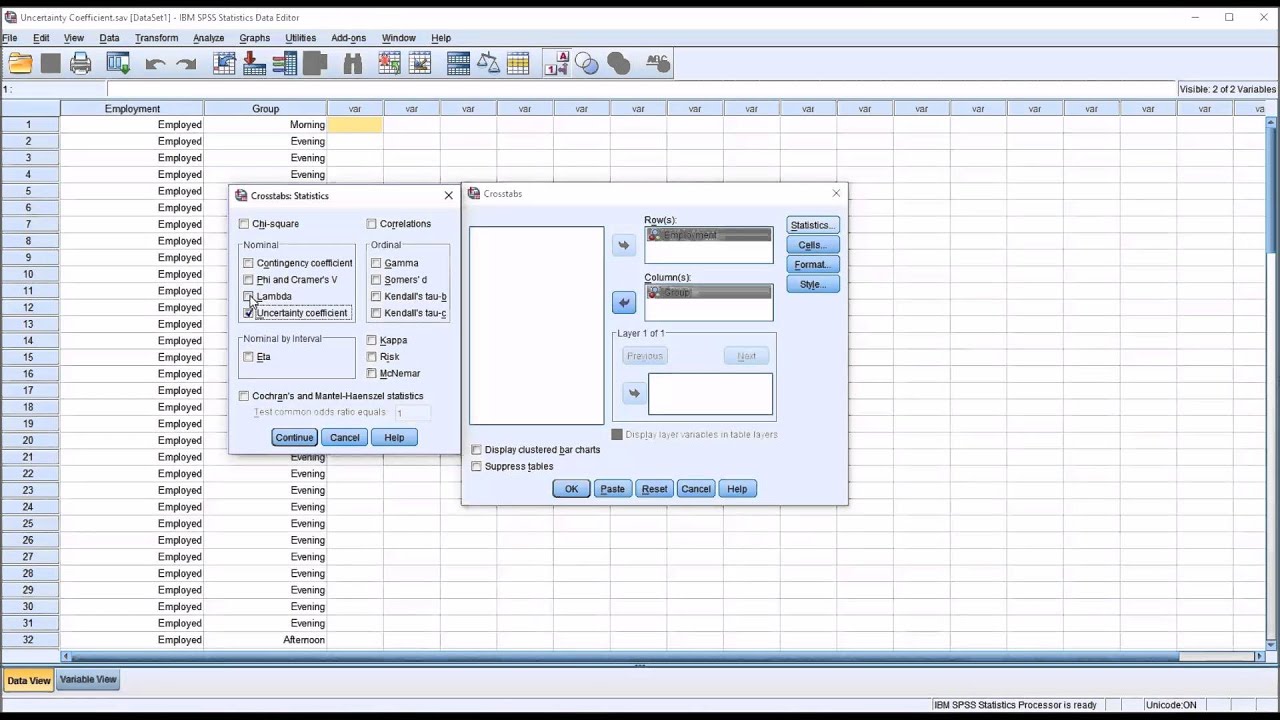Recall recently used dialogs icon
The width and height of the screenshot is (1280, 720).
tap(118, 64)
